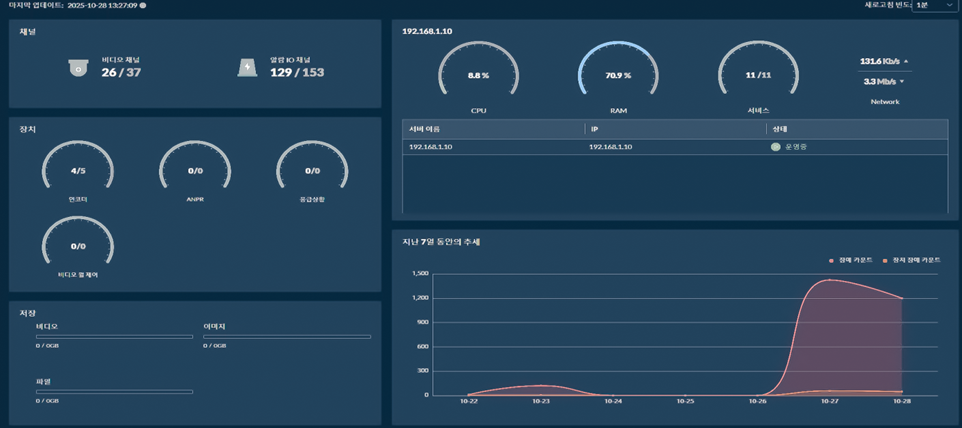Sort by the 서버 이름 column header
Screen dimensions: 962x428
[x=424, y=129]
